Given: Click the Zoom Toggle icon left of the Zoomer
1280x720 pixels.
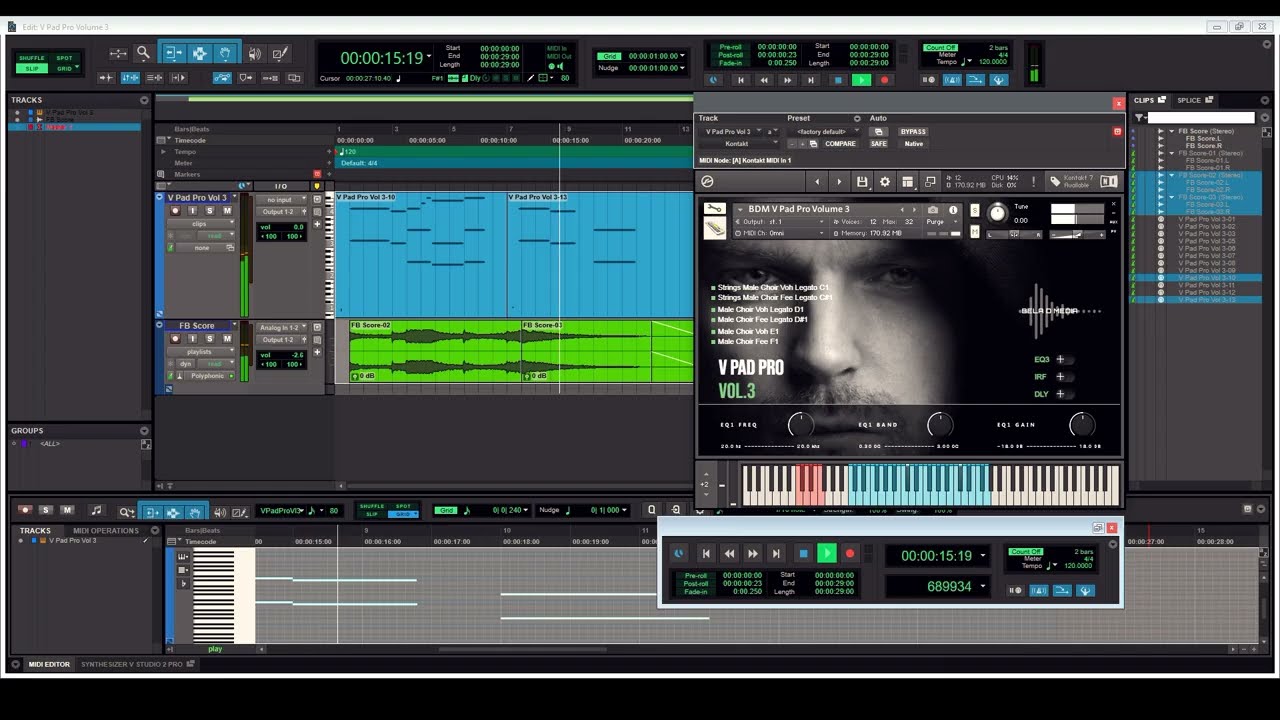Looking at the screenshot, I should pyautogui.click(x=118, y=54).
